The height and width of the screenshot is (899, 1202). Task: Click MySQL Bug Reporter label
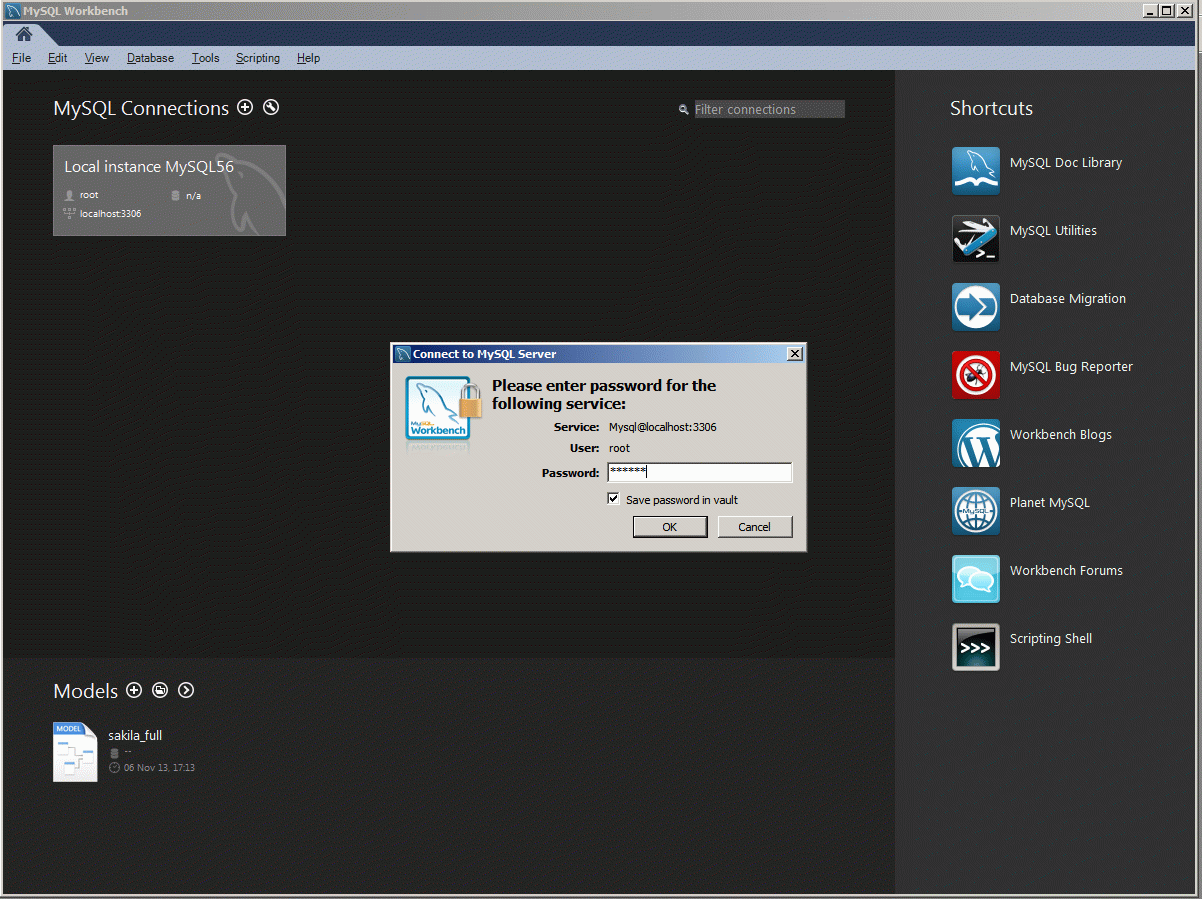[x=1071, y=366]
